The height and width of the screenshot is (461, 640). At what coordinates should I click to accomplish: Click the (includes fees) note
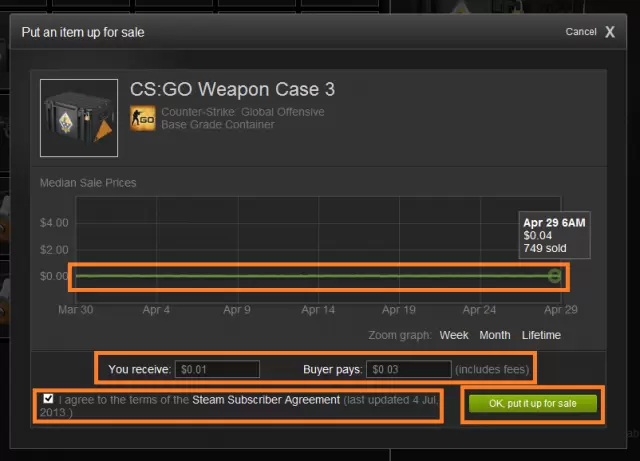click(x=492, y=370)
